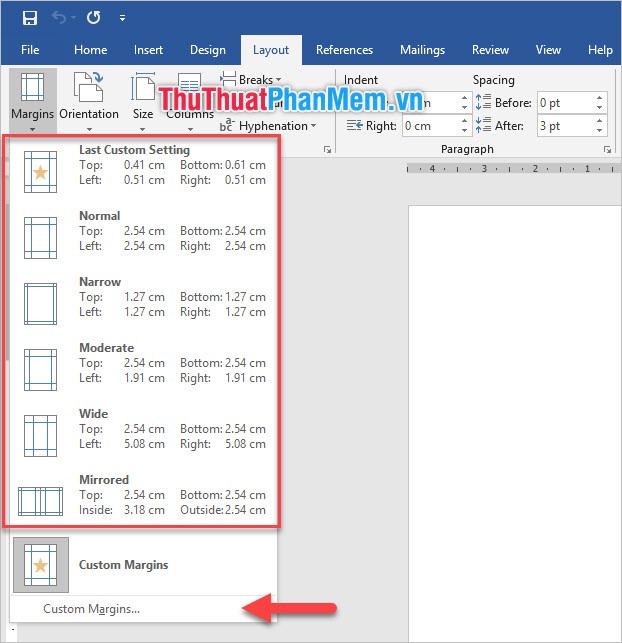Click the Spacing Before icon
The height and width of the screenshot is (643, 622).
pyautogui.click(x=483, y=102)
